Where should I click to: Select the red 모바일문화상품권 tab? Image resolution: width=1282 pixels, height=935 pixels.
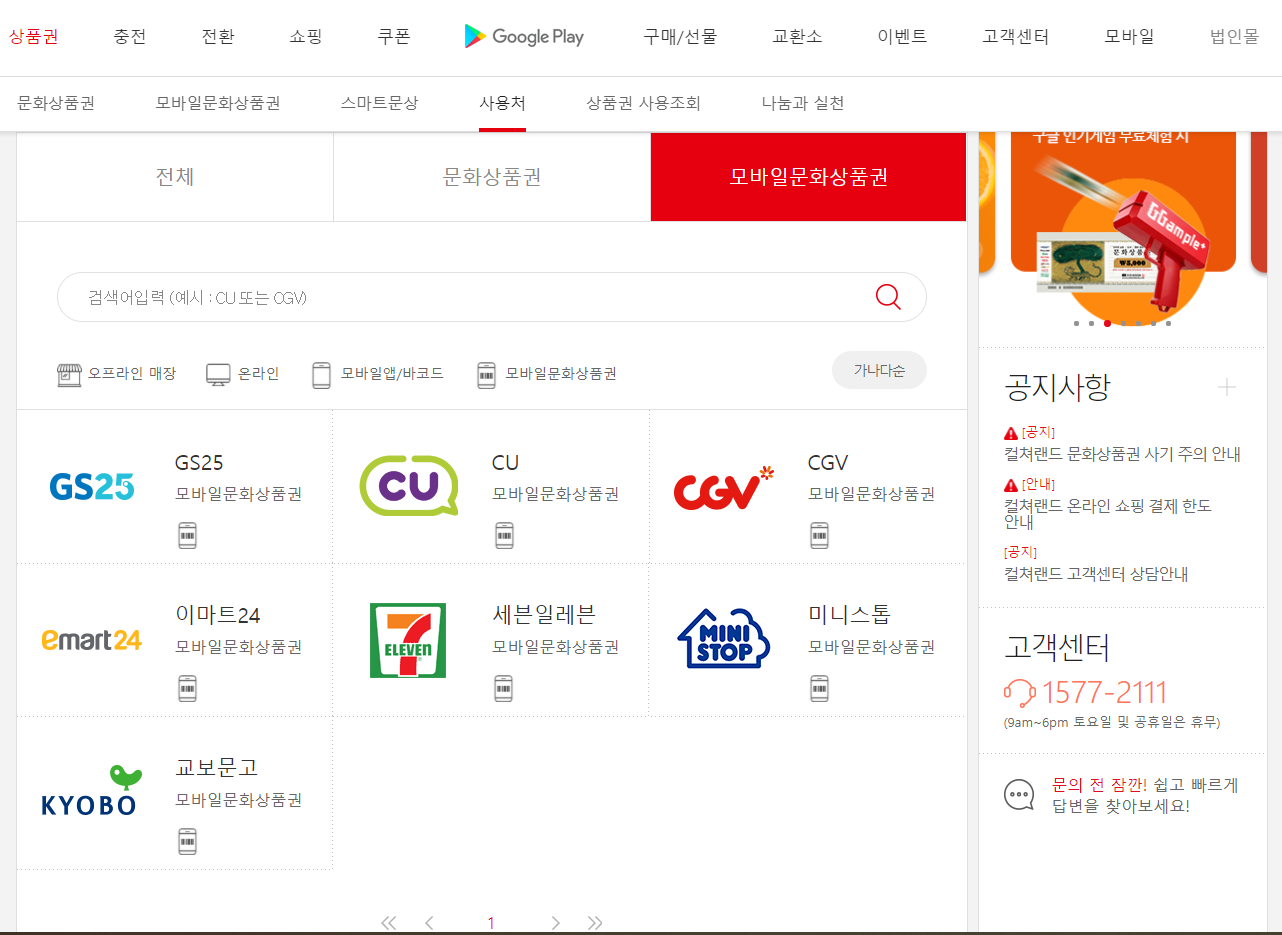(808, 177)
